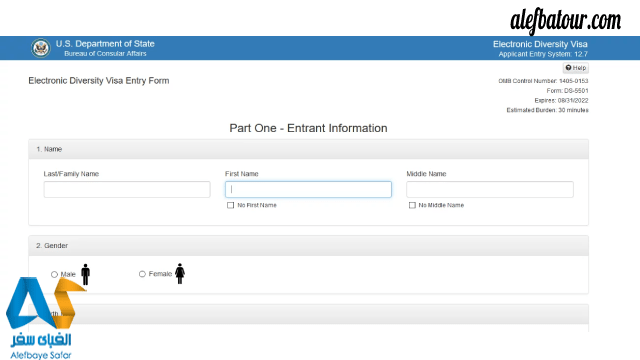The width and height of the screenshot is (640, 360).
Task: Click the OMB Control Number text
Action: click(543, 81)
